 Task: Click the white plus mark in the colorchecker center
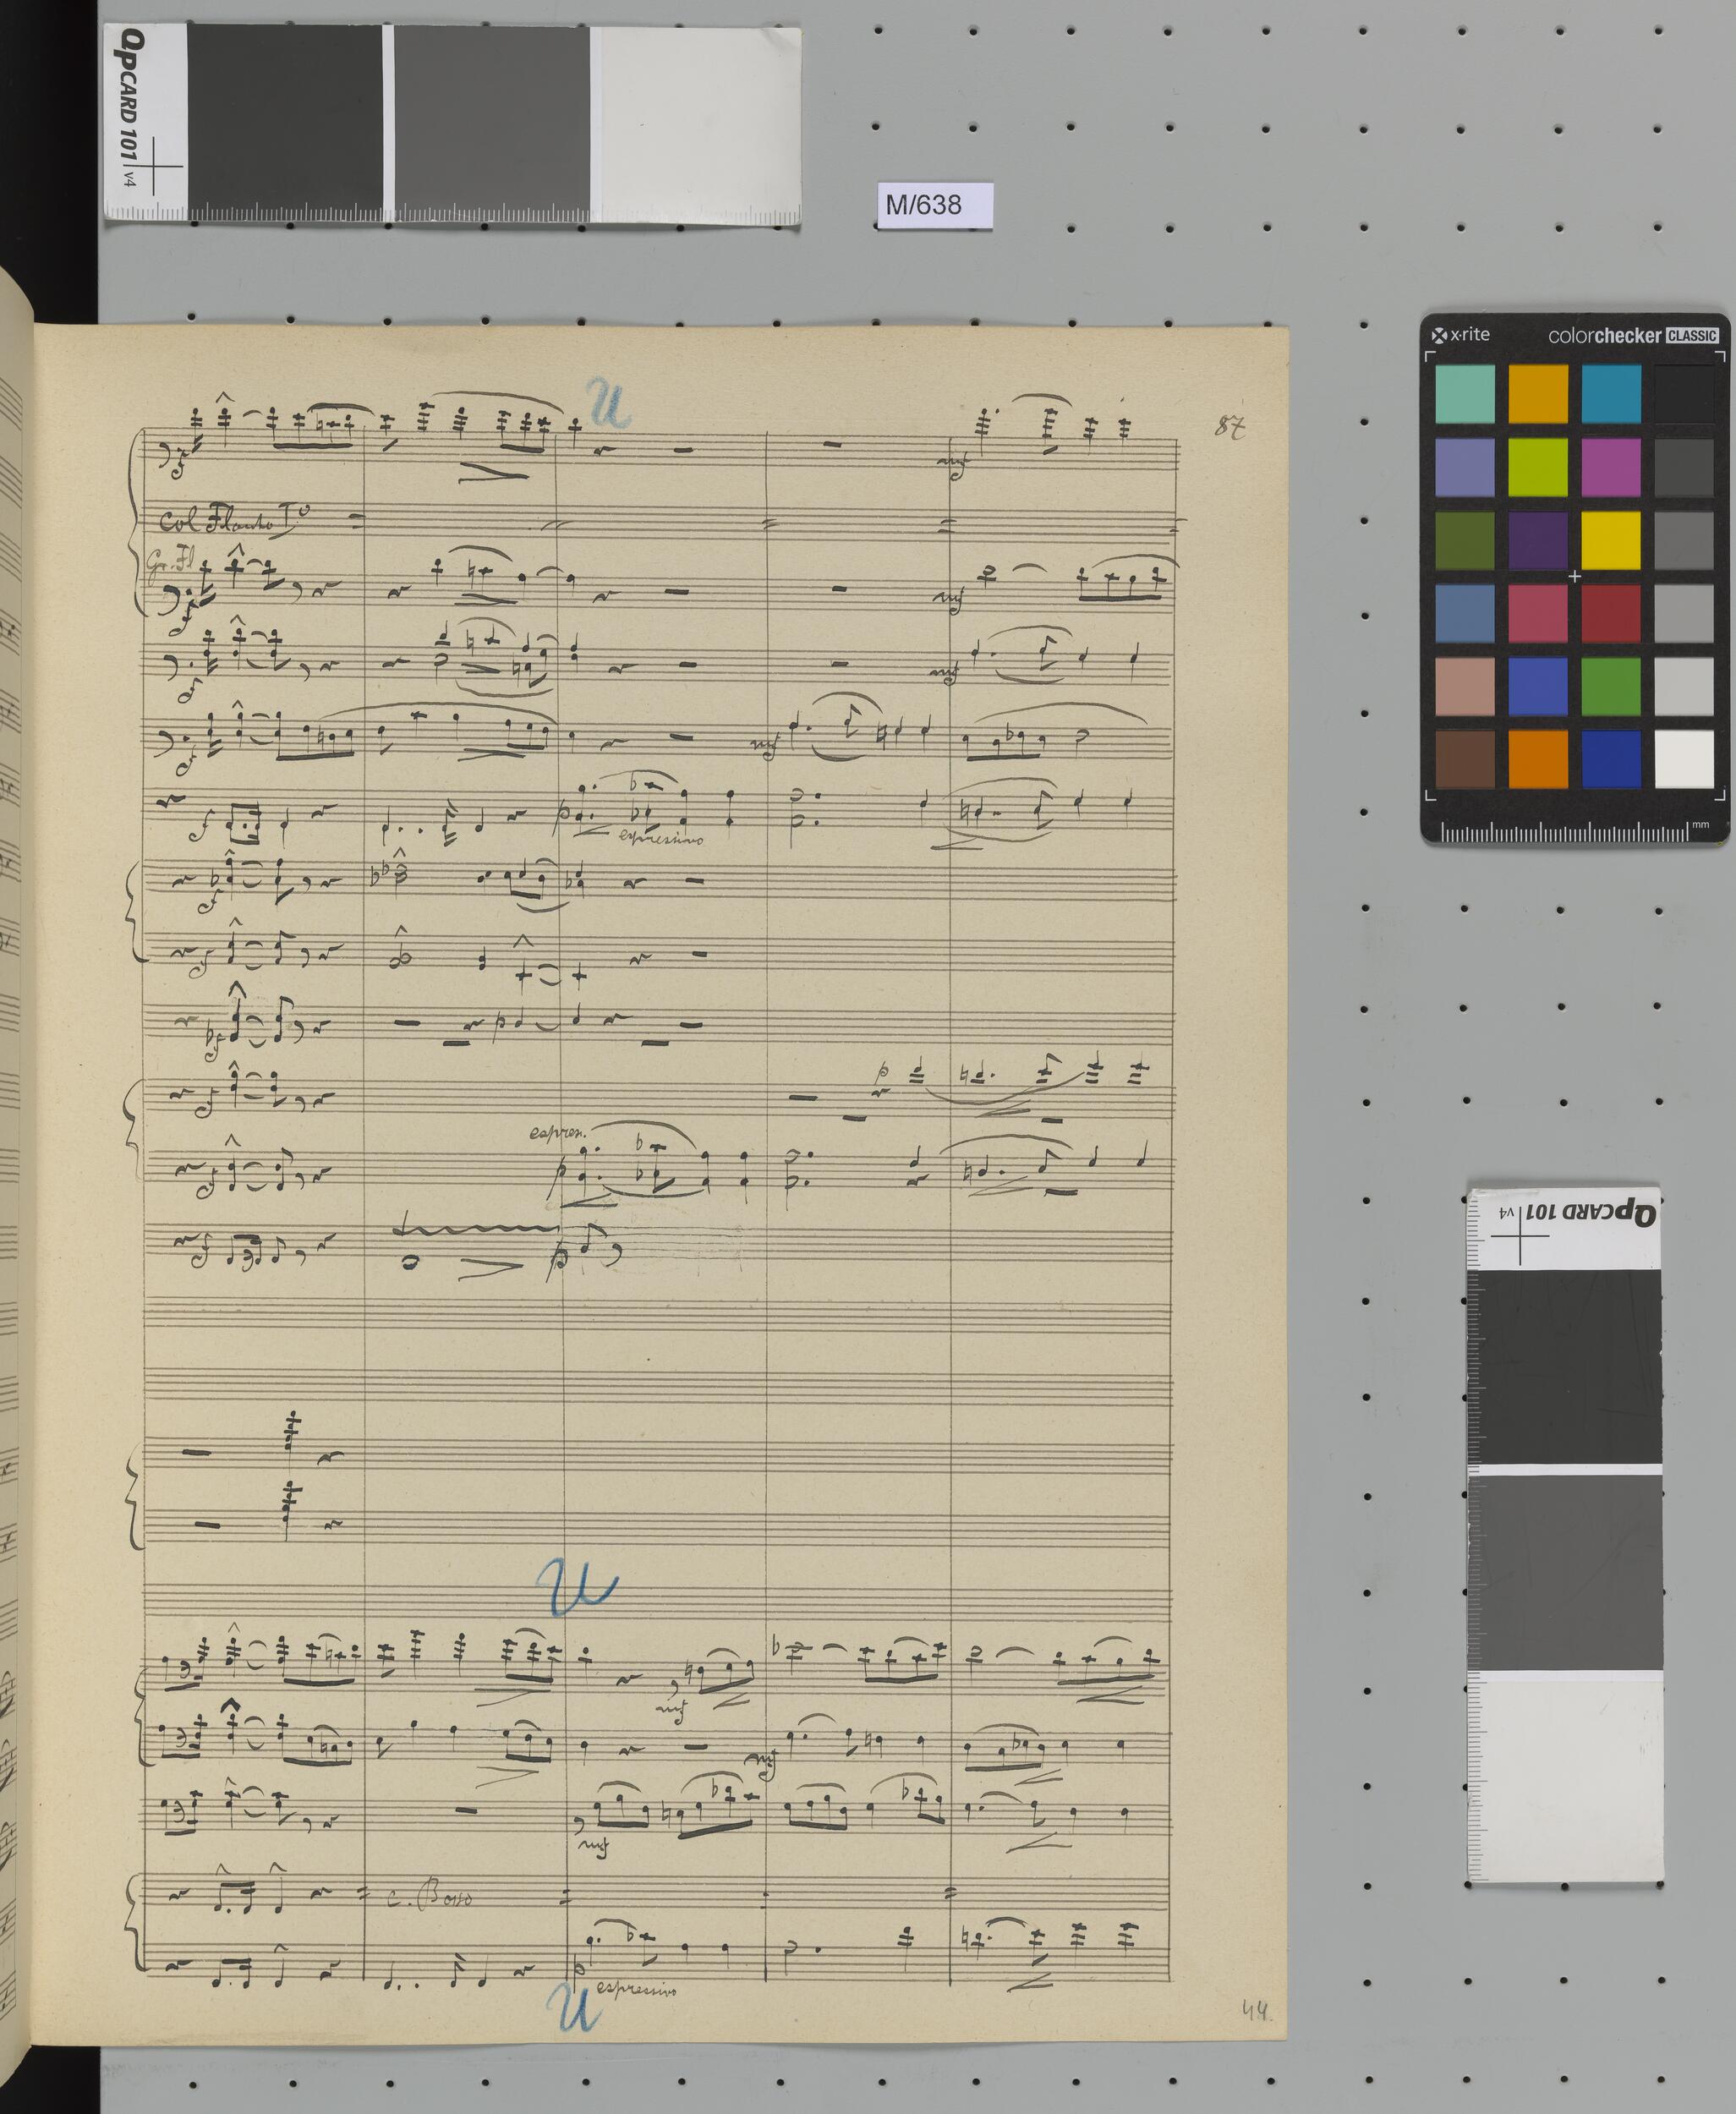[x=1575, y=577]
